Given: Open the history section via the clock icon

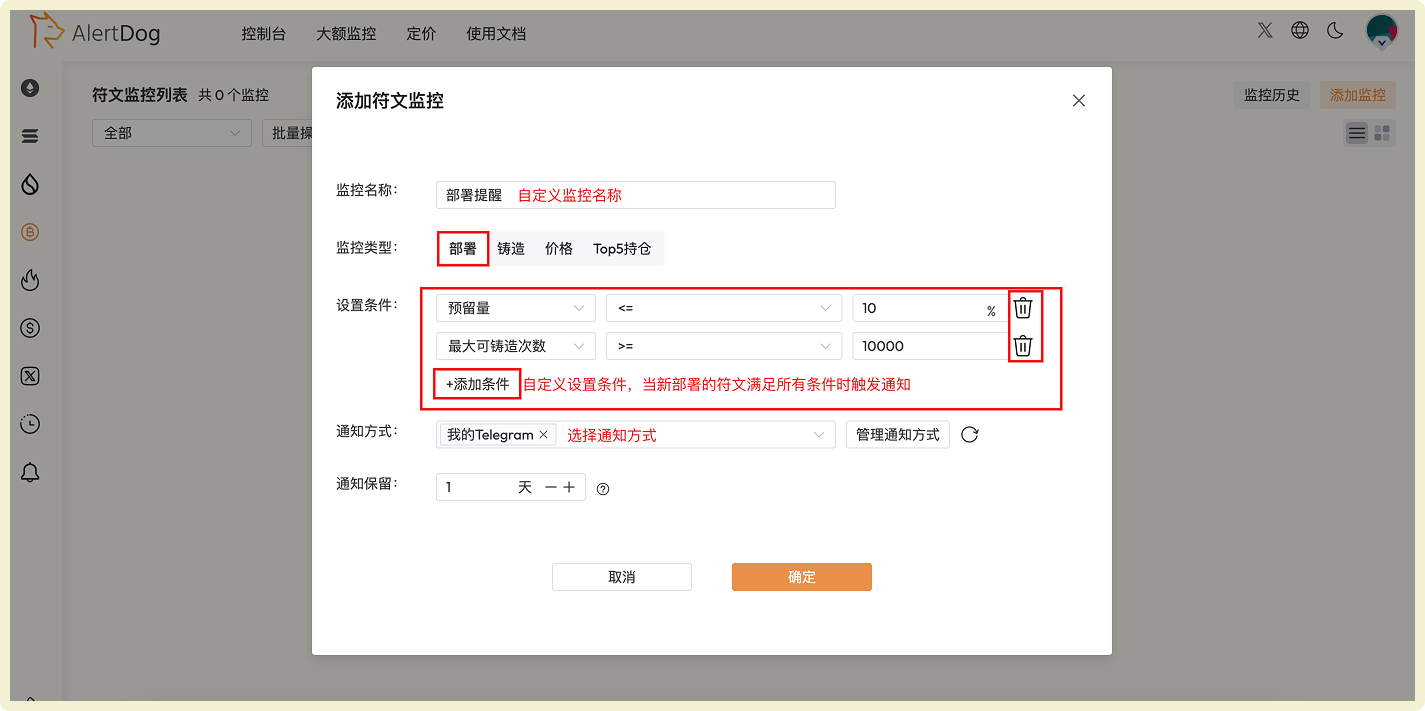Looking at the screenshot, I should coord(30,424).
